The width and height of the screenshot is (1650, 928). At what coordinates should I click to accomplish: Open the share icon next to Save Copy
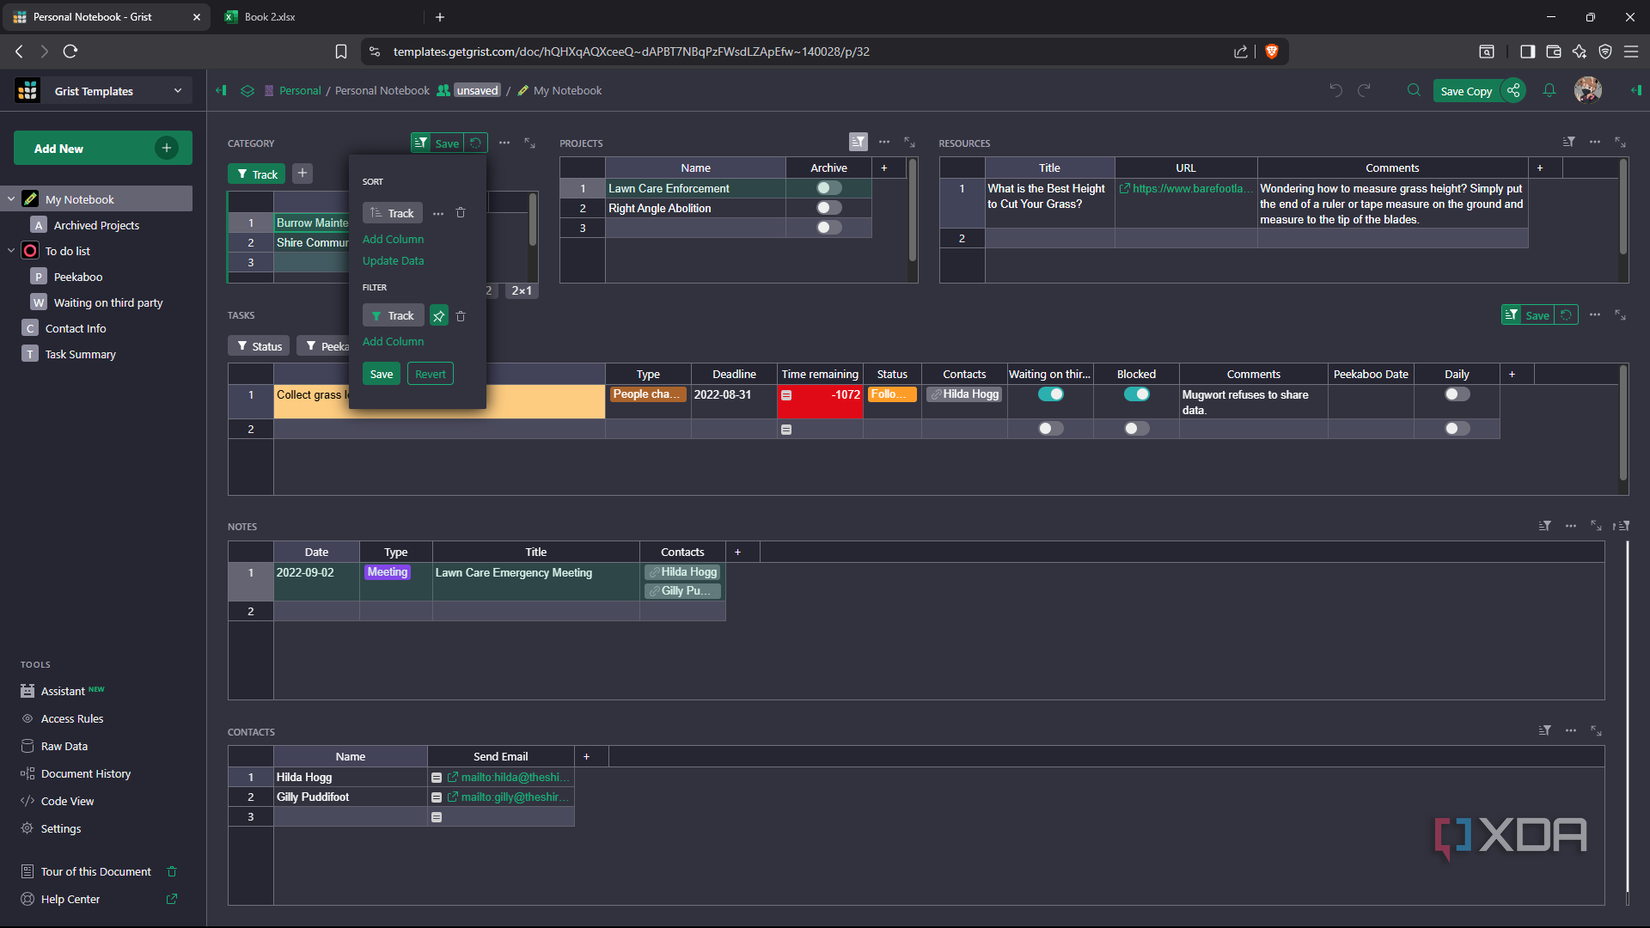click(1513, 90)
